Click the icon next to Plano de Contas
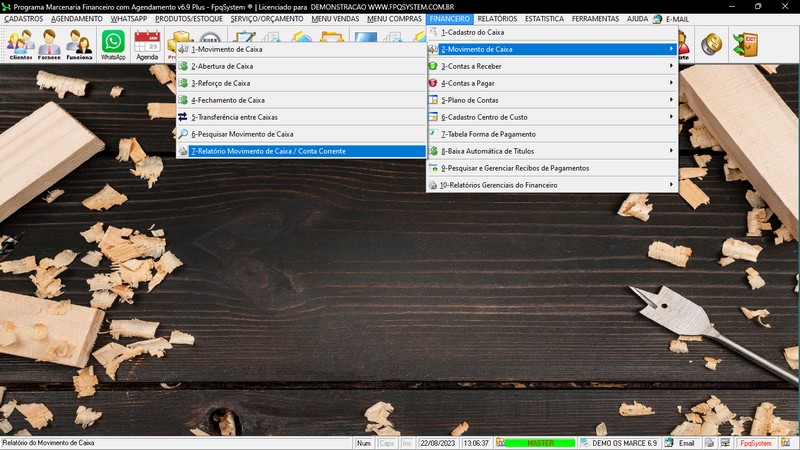Image resolution: width=800 pixels, height=450 pixels. [x=433, y=100]
